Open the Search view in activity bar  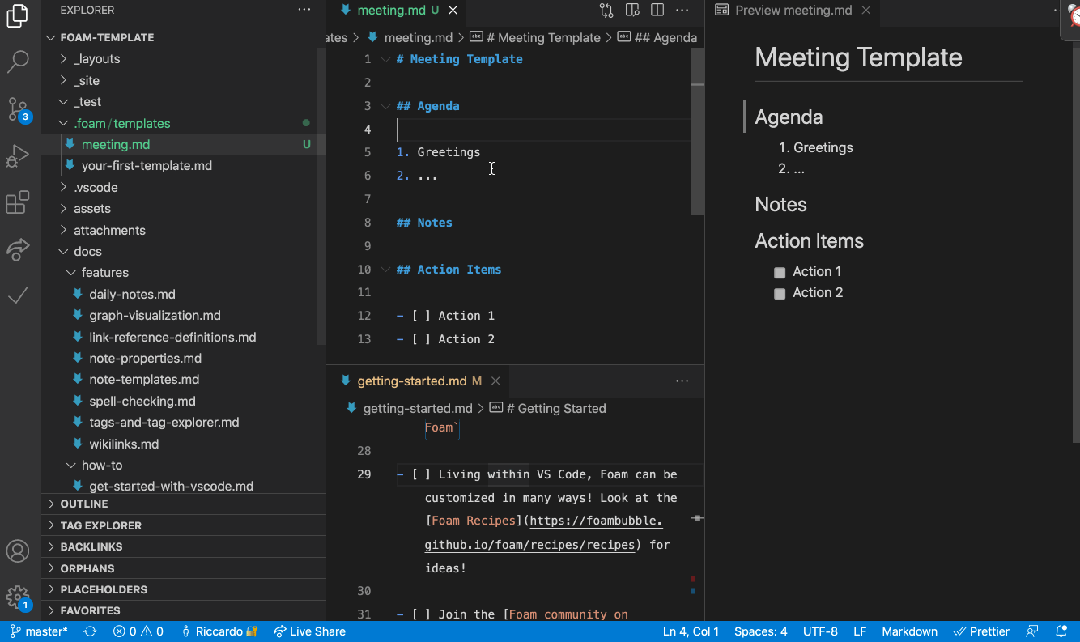coord(17,62)
